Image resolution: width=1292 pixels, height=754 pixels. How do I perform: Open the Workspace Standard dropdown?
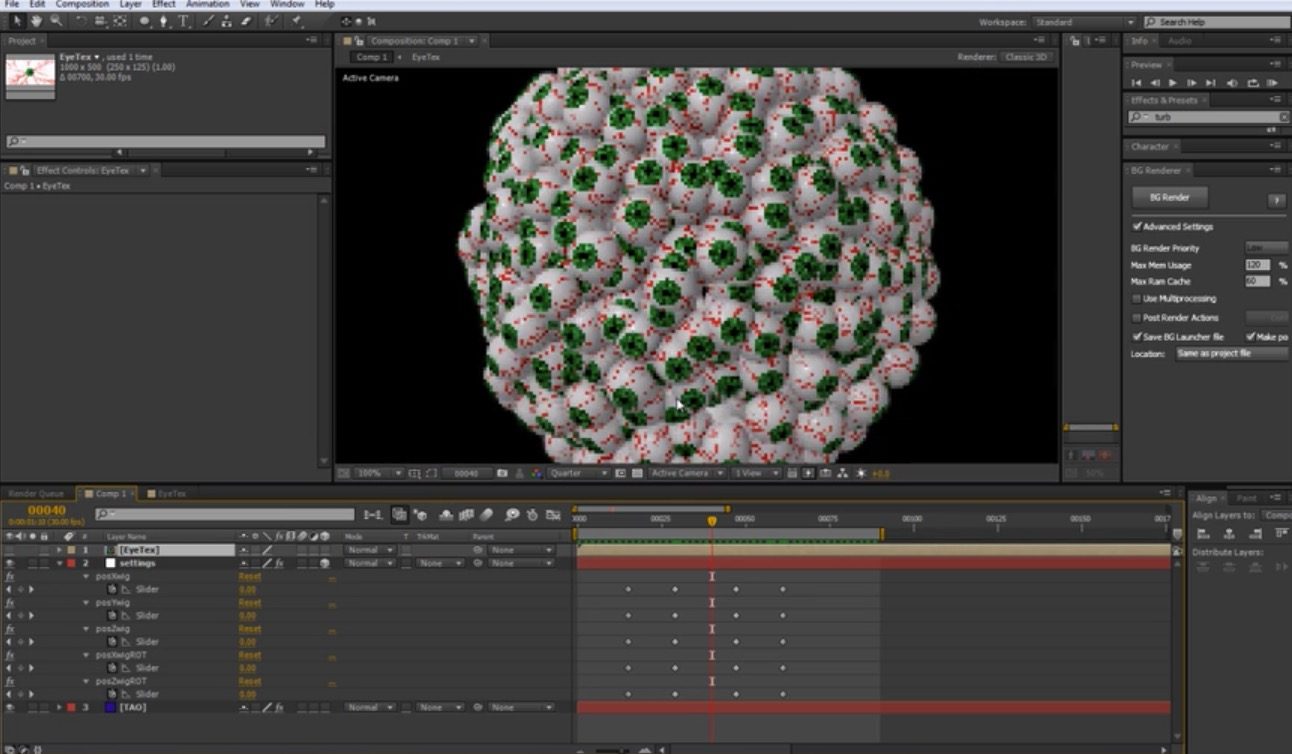tap(1085, 22)
